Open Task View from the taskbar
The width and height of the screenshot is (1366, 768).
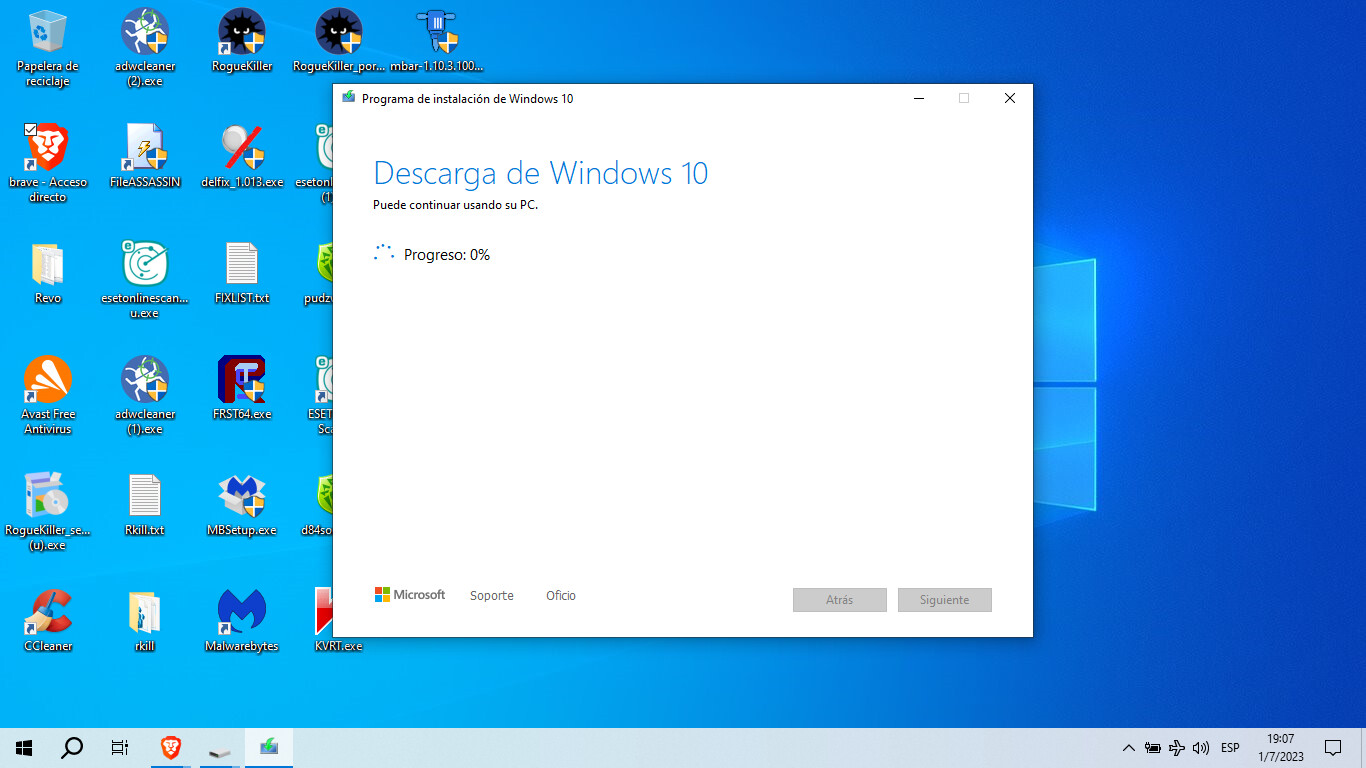click(120, 747)
